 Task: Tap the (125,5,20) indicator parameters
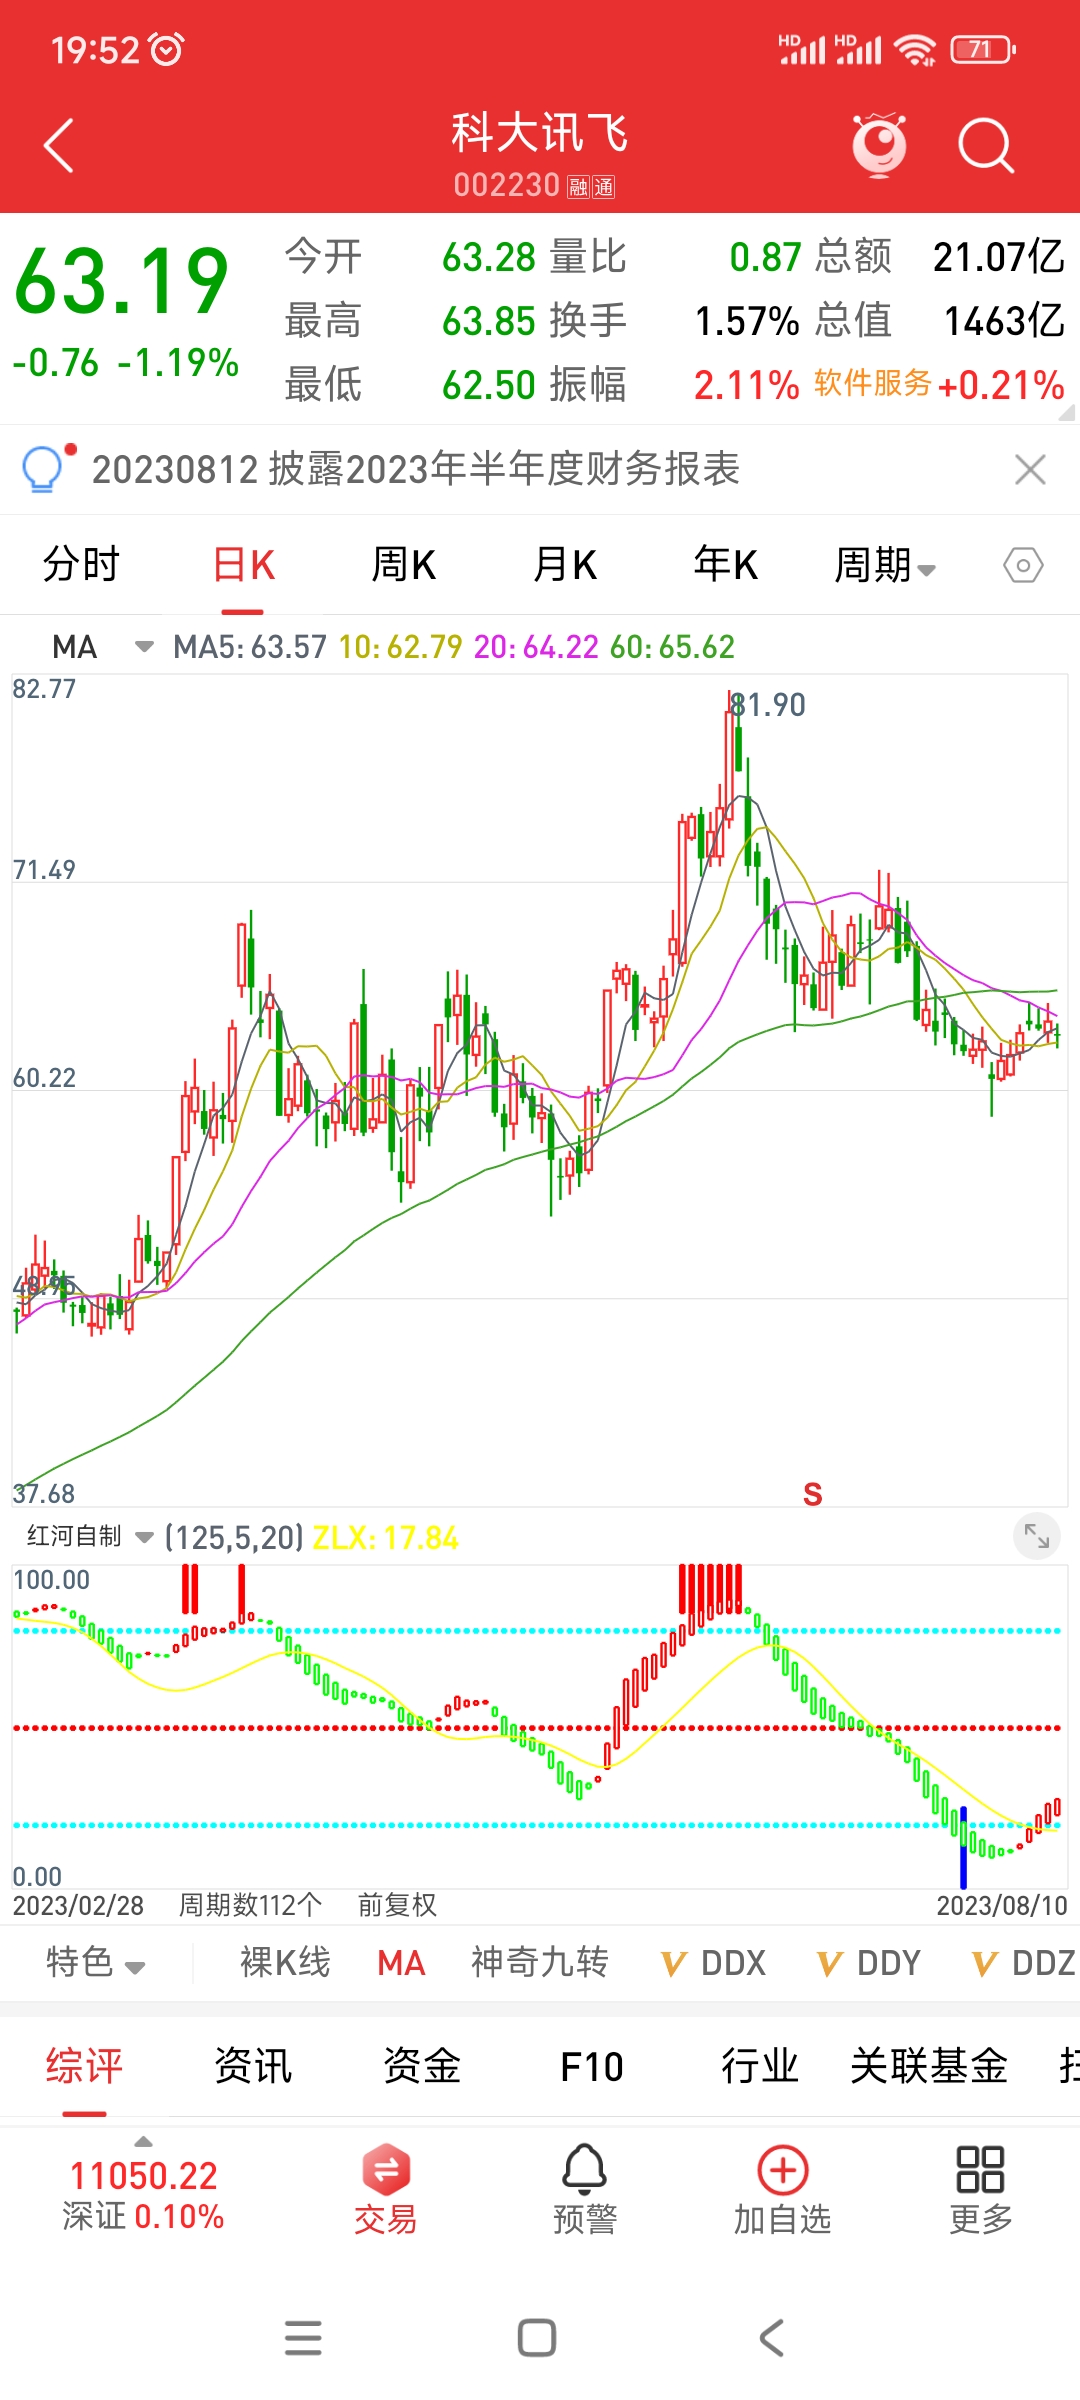click(x=233, y=1537)
